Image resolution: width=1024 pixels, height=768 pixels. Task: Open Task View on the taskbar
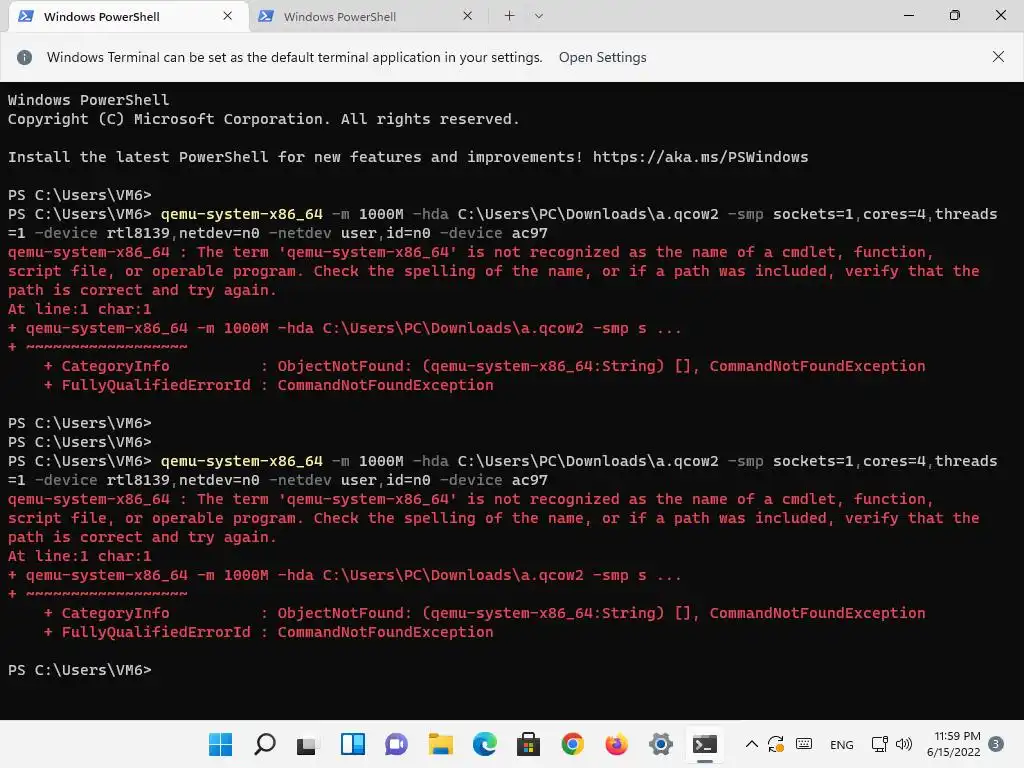[x=308, y=744]
